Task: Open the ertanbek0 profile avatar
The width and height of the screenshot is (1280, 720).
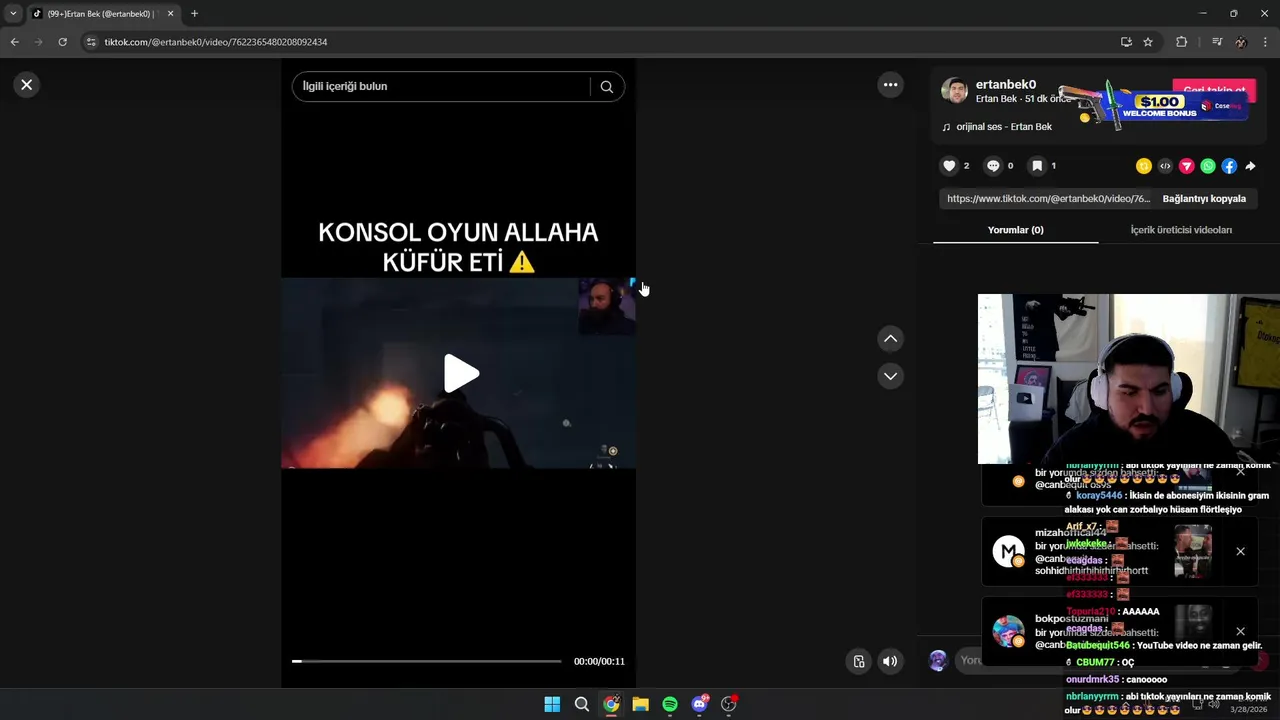Action: pos(955,91)
